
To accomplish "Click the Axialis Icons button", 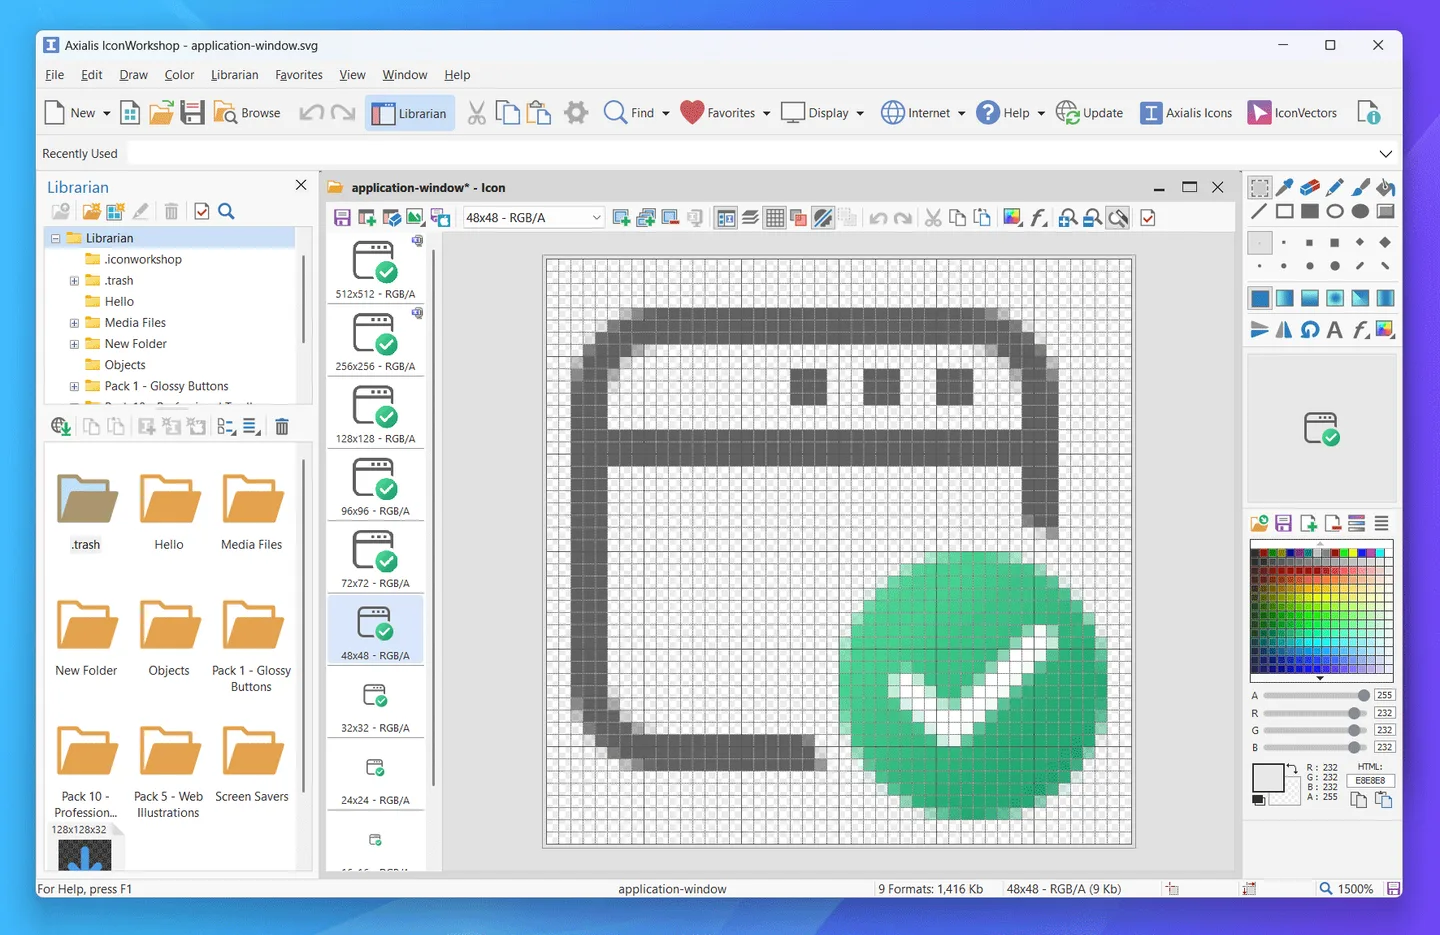I will click(1186, 113).
